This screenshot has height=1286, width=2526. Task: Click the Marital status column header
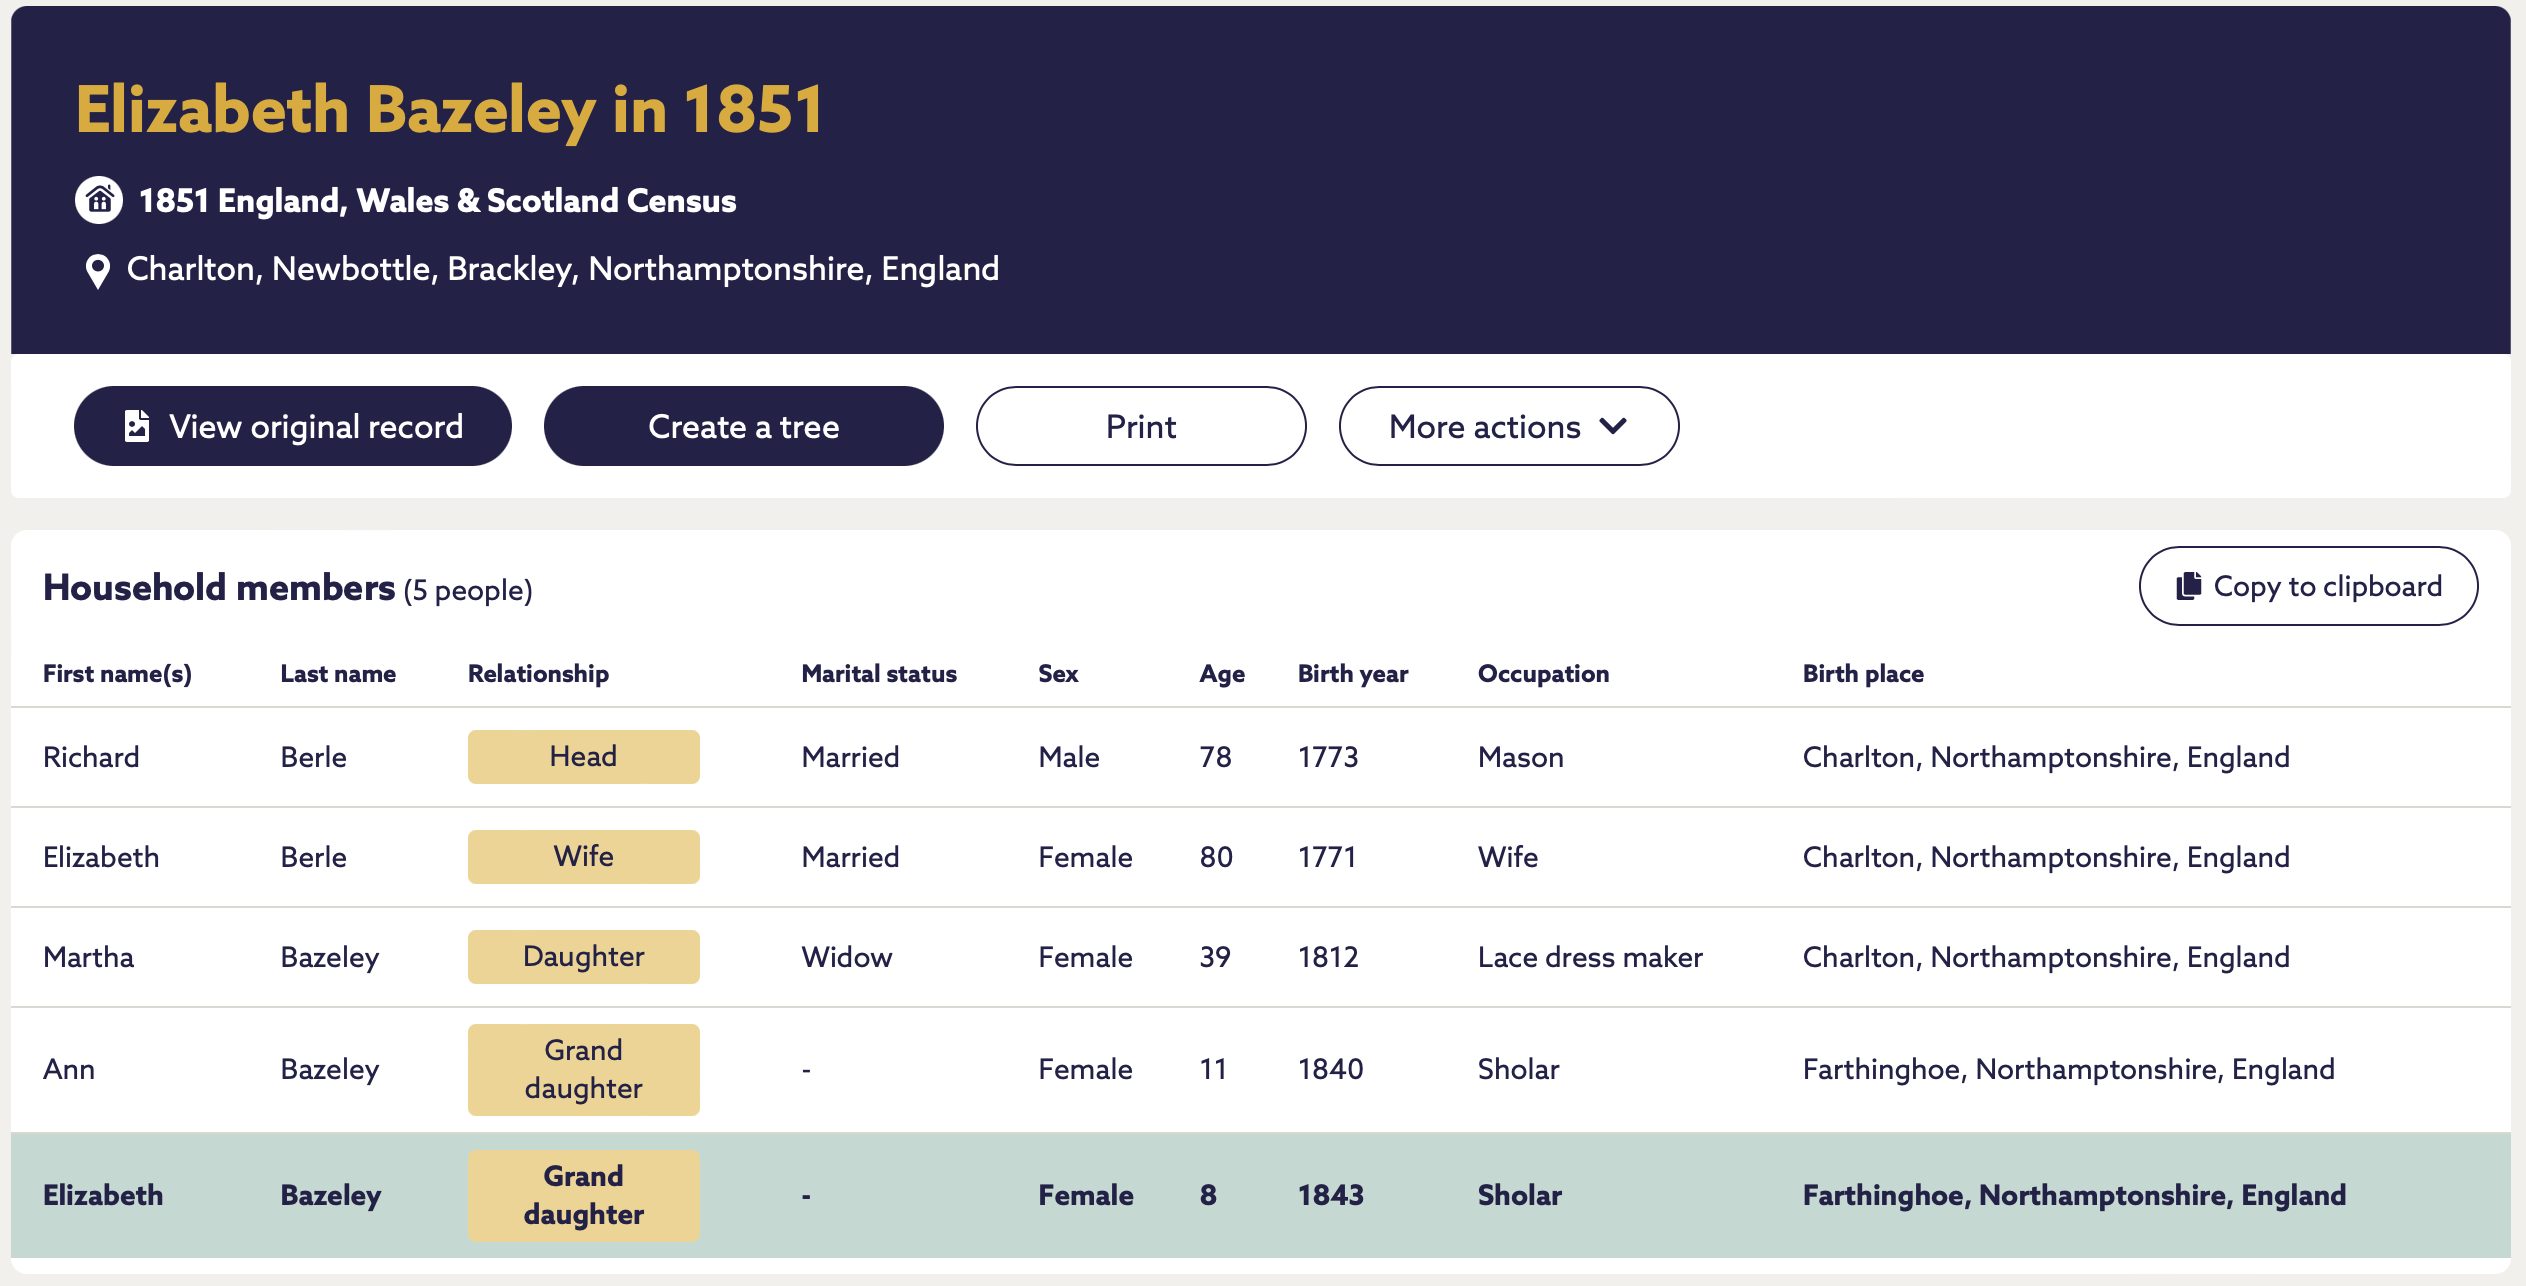point(879,674)
